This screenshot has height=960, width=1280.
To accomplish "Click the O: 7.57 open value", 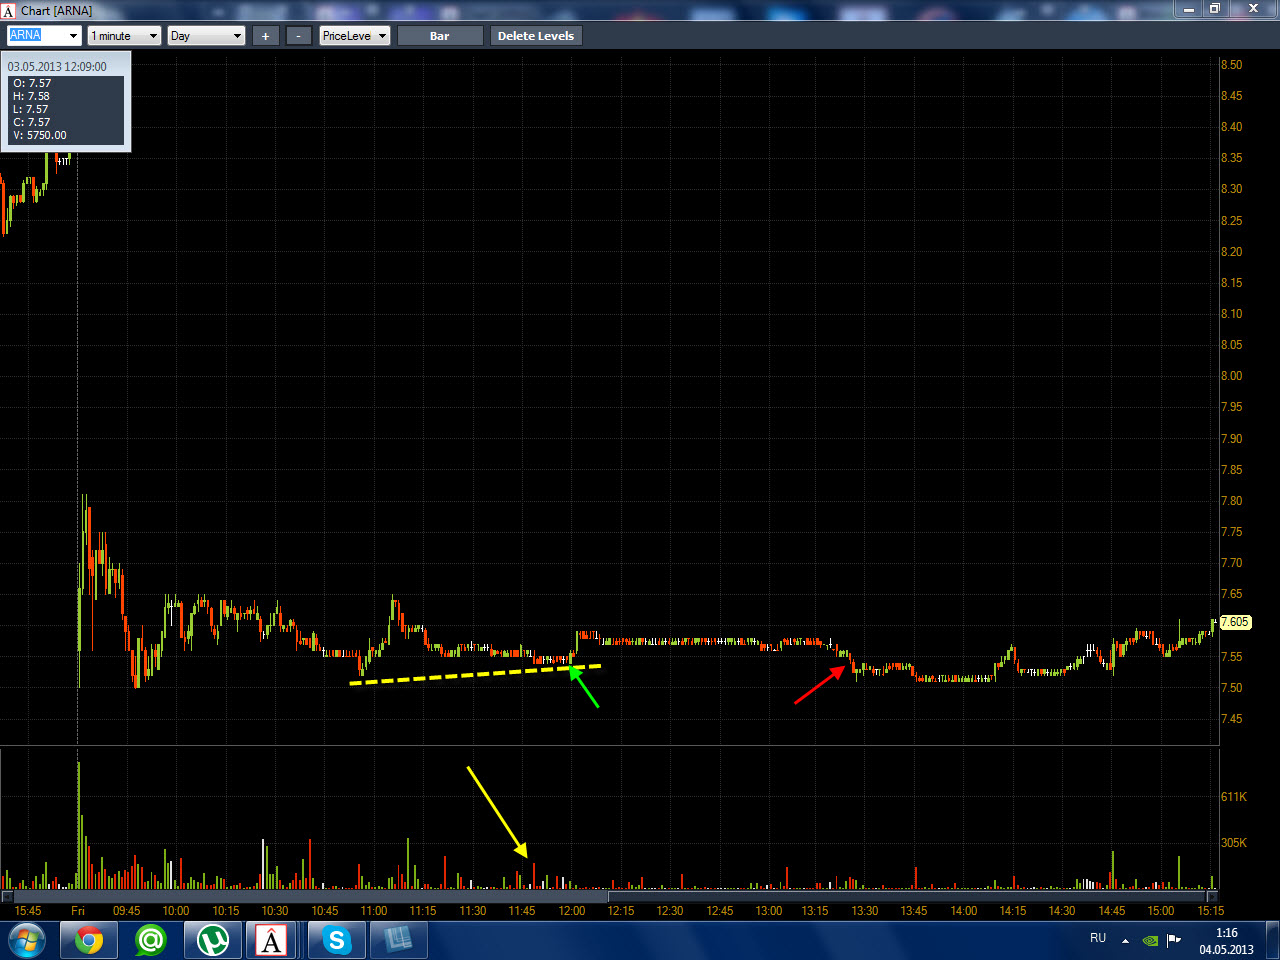I will (32, 83).
